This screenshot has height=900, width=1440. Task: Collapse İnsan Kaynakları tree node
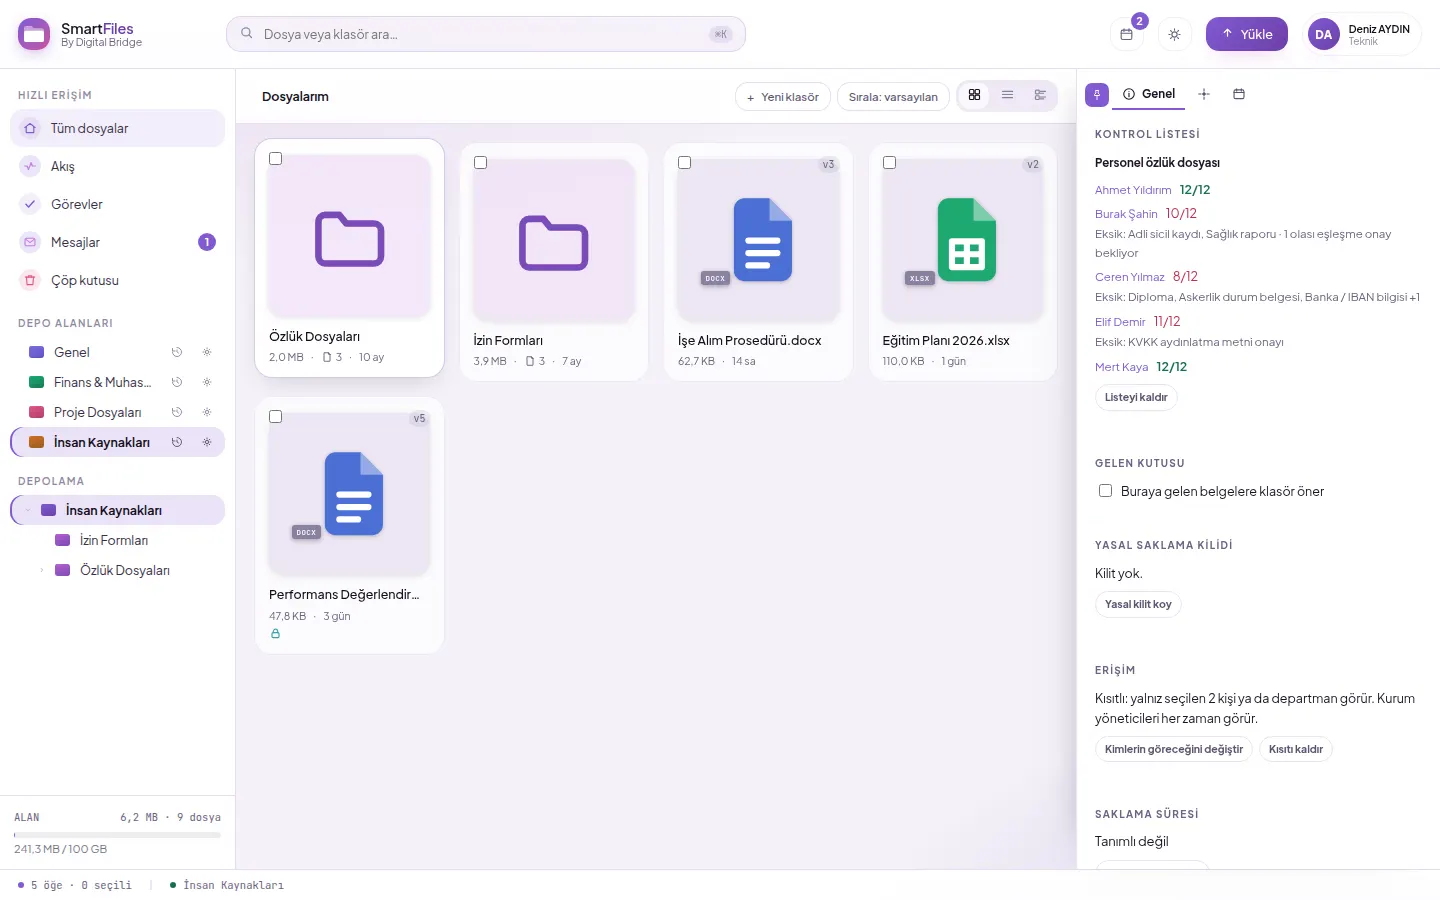28,510
